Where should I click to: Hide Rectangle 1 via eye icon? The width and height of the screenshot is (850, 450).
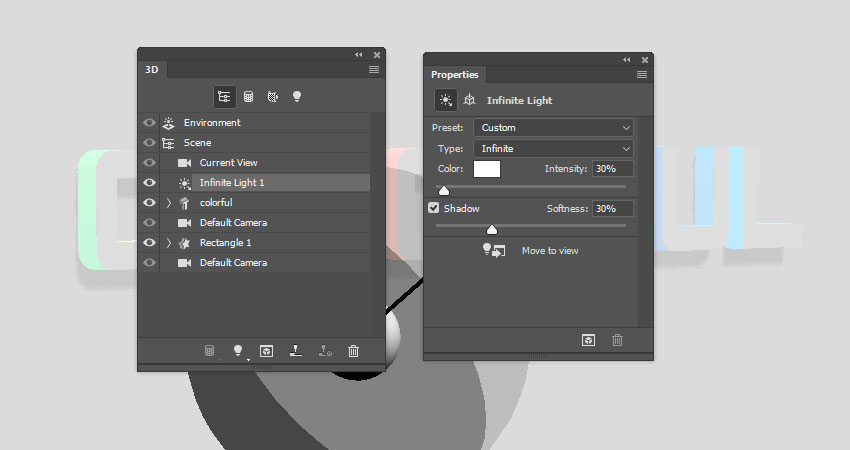click(x=149, y=243)
